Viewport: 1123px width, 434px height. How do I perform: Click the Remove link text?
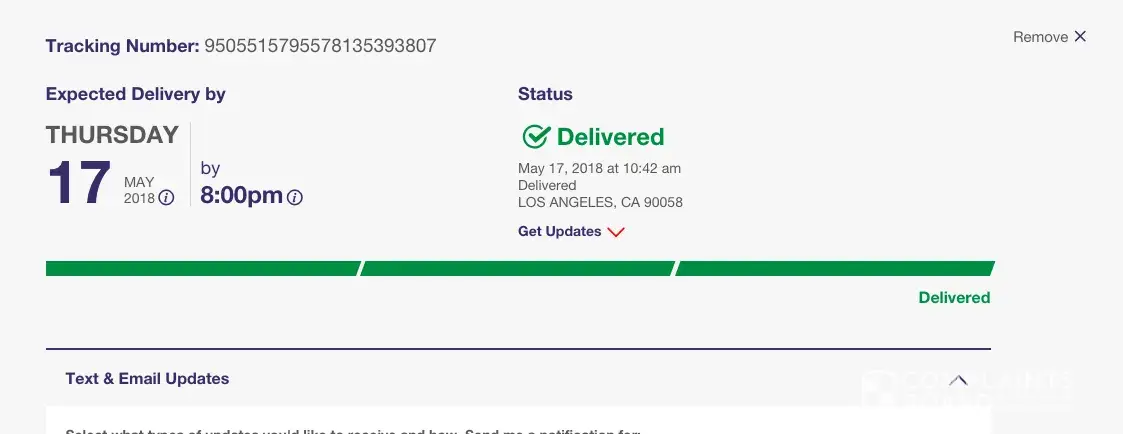[x=1040, y=37]
